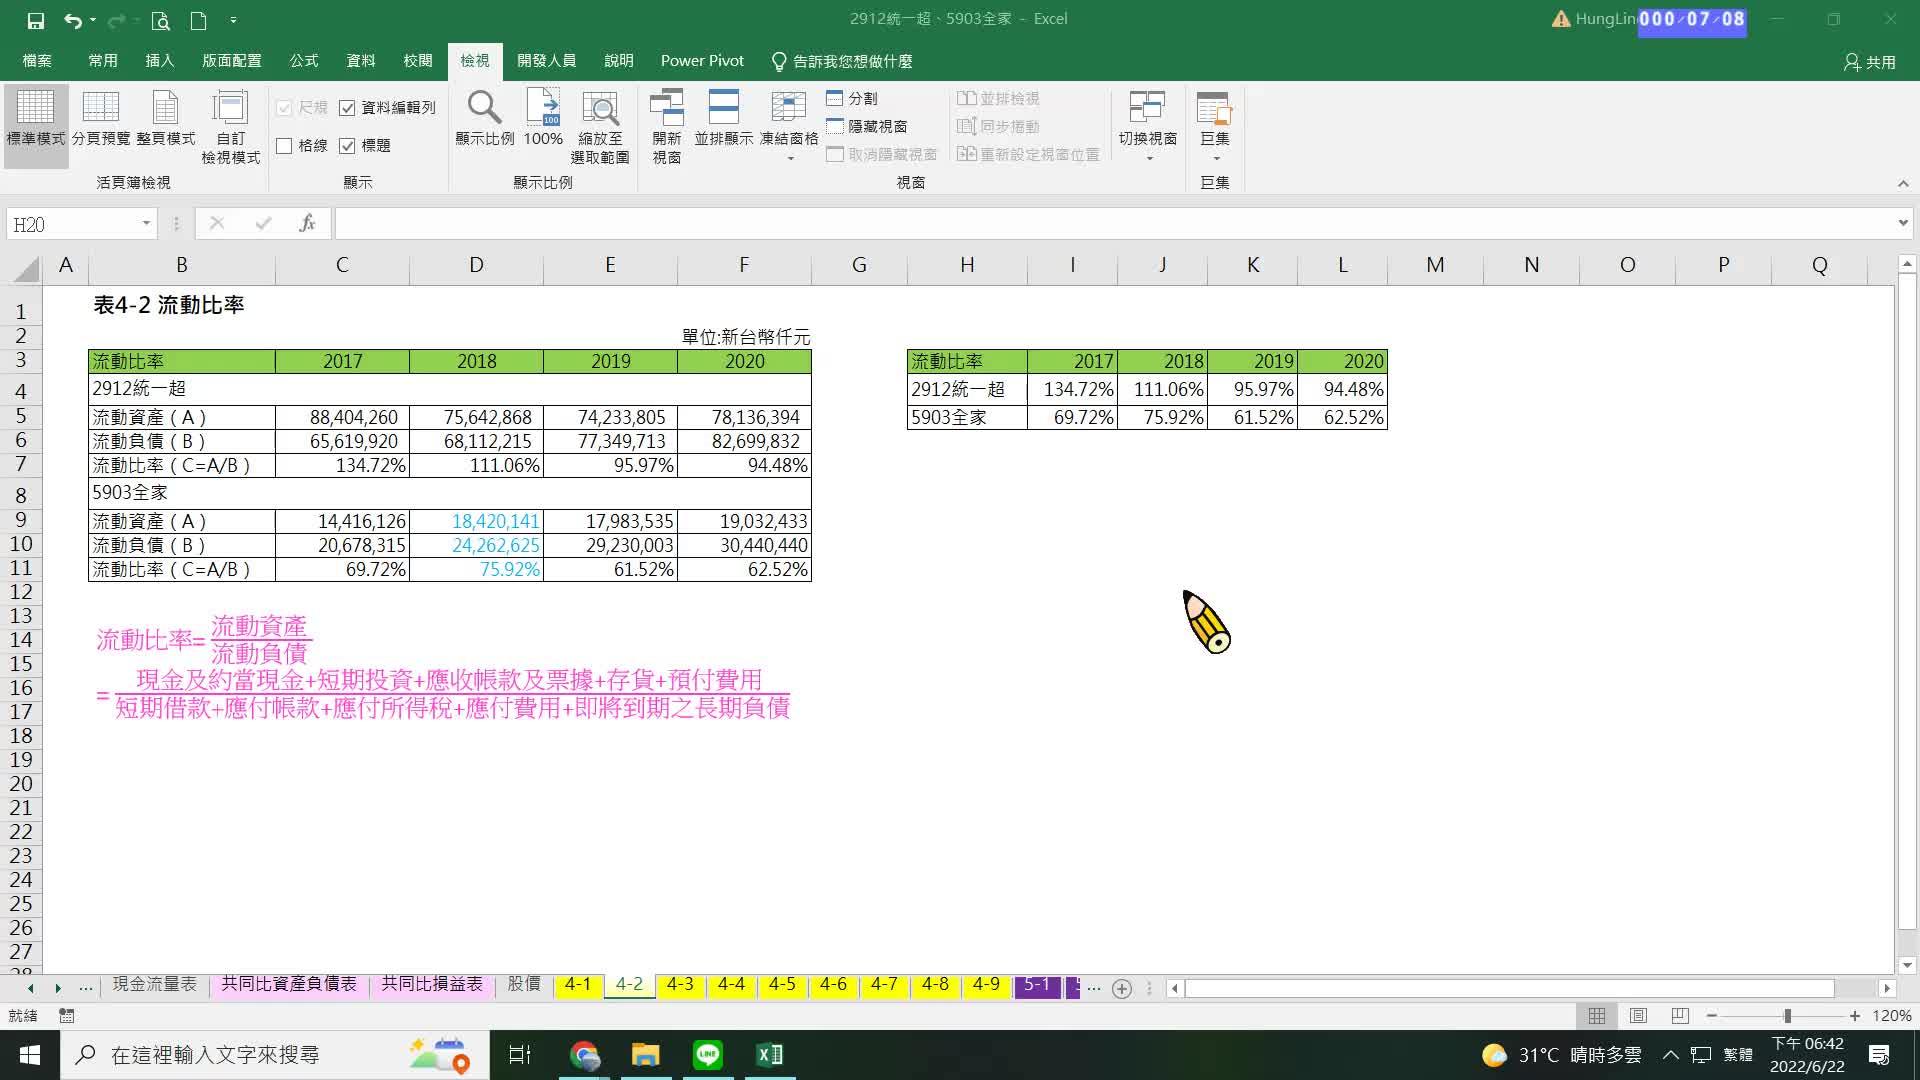This screenshot has height=1080, width=1920.
Task: Switch to Page Layout view in status bar
Action: click(1638, 1016)
